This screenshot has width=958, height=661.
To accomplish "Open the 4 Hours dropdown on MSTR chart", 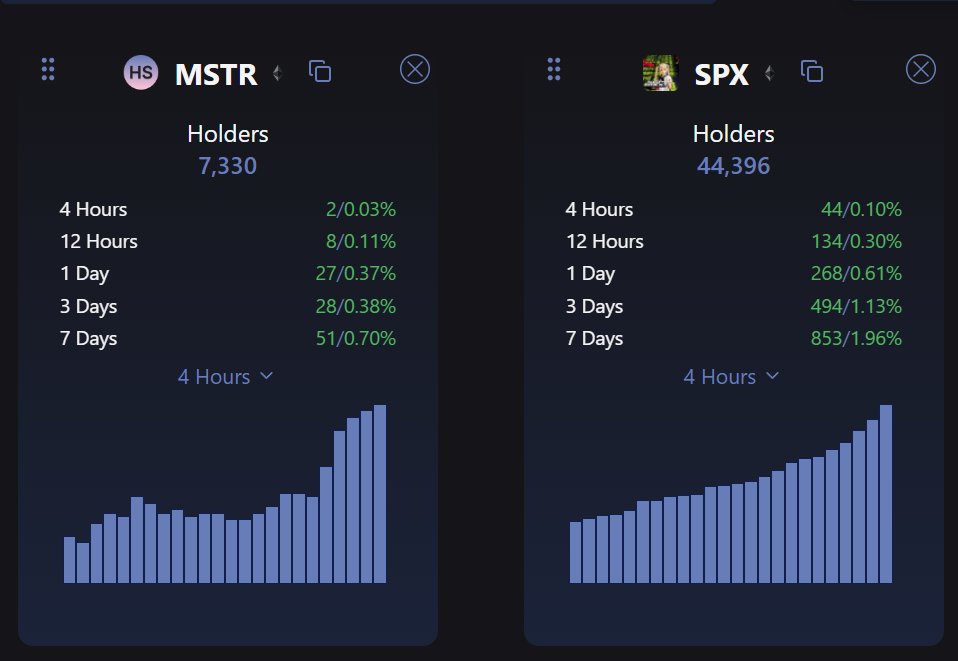I will click(225, 377).
